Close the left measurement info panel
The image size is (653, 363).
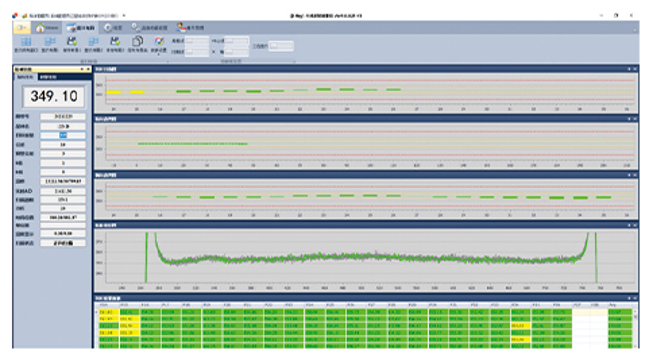pyautogui.click(x=88, y=69)
